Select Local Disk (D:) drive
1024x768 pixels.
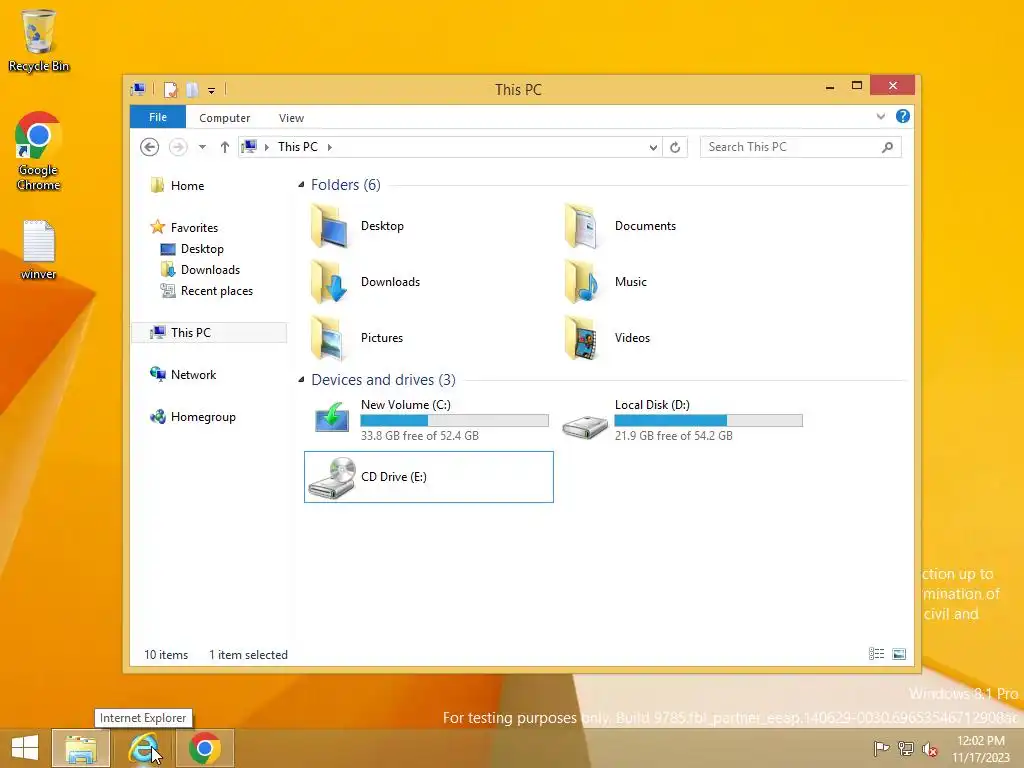(682, 419)
